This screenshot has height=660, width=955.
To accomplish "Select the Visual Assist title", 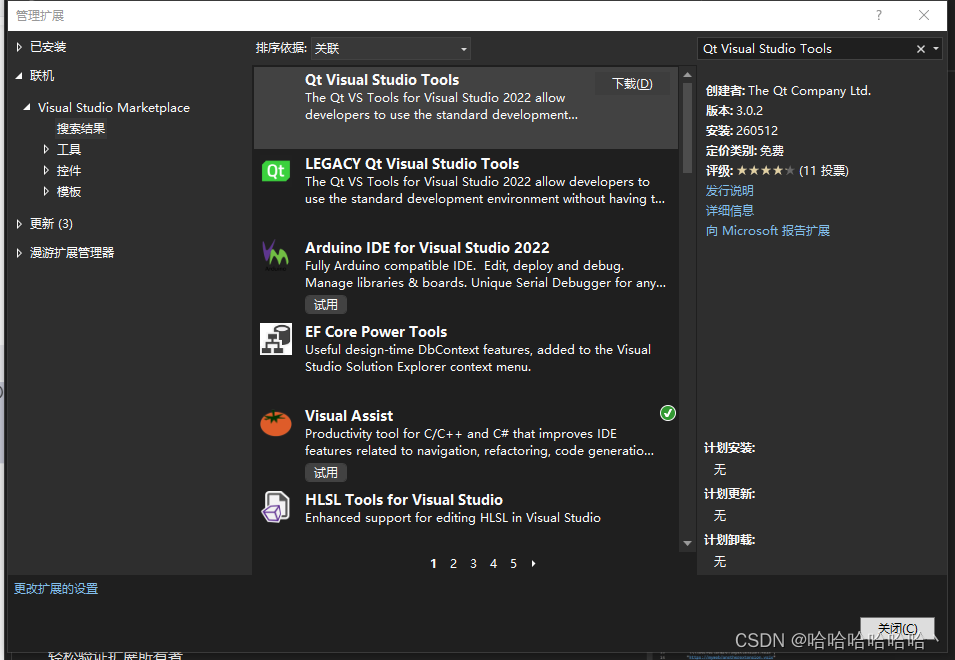I will tap(349, 416).
